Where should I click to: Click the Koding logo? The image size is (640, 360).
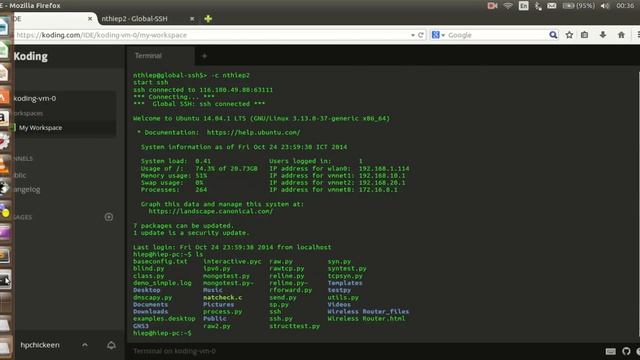click(31, 56)
